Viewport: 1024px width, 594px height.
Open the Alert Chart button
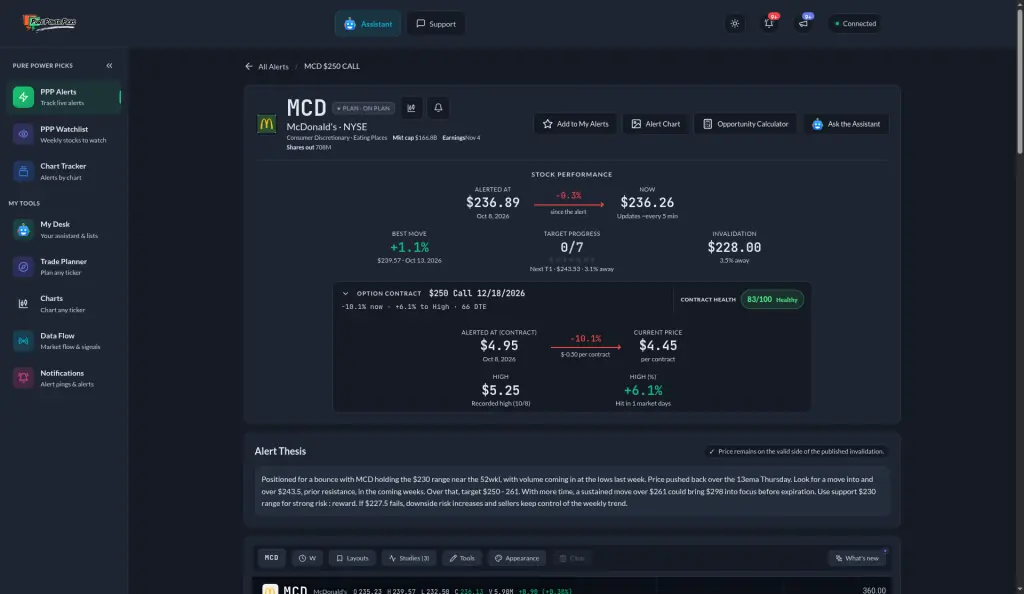pyautogui.click(x=656, y=124)
